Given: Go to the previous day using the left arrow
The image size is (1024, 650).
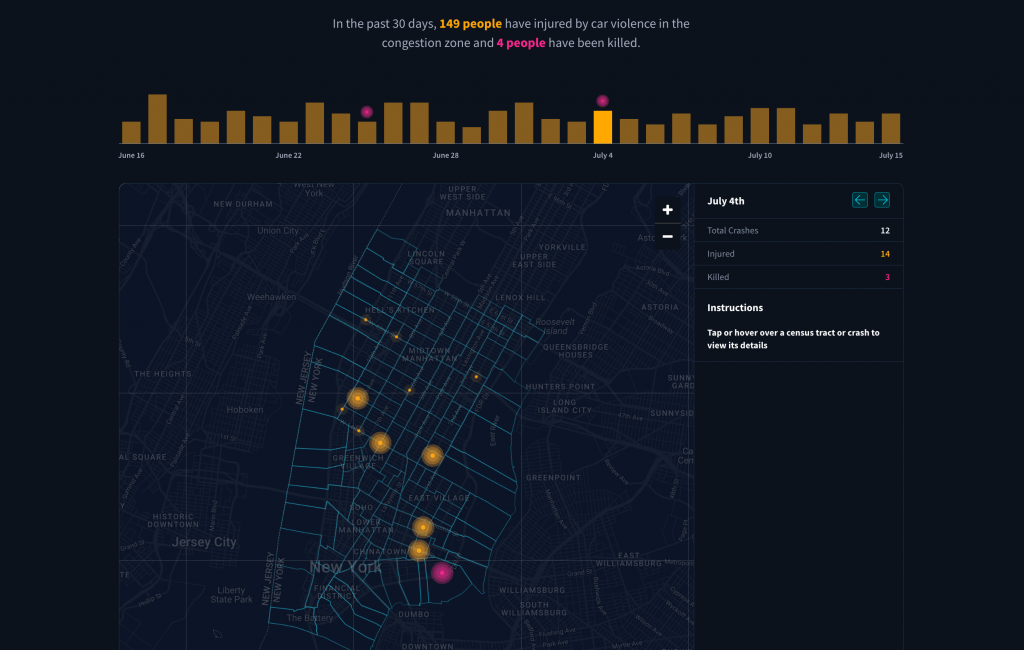Looking at the screenshot, I should pyautogui.click(x=859, y=200).
